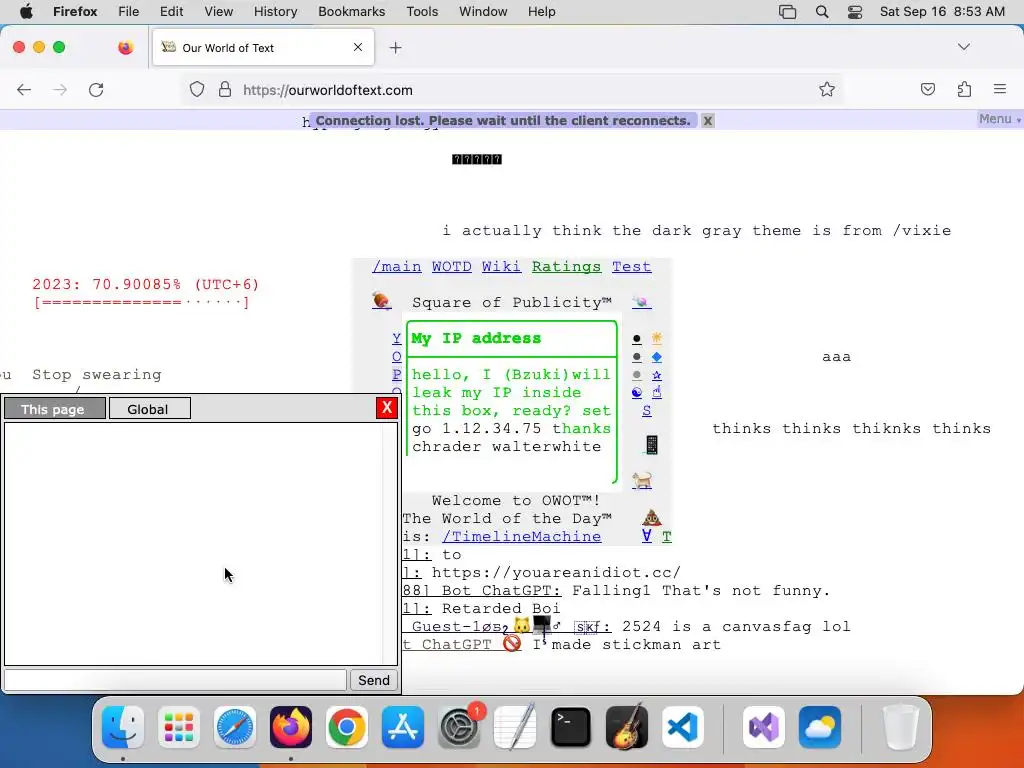Open macOS Control Center
The width and height of the screenshot is (1024, 768).
click(x=854, y=12)
